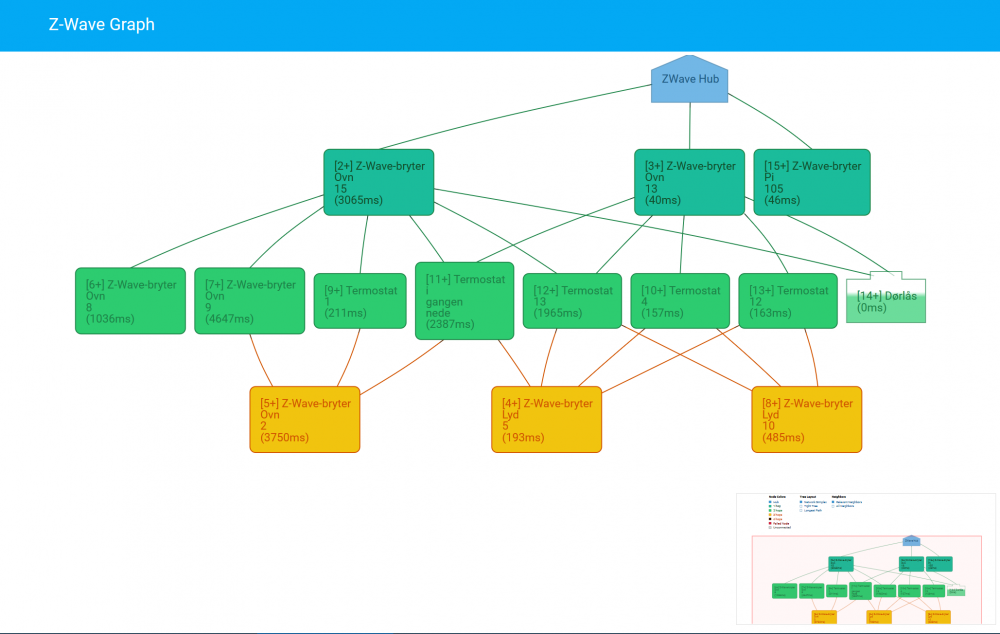Click the [11+] Termostat i gangen nede node
Screen dimensions: 1000x634
coord(464,301)
